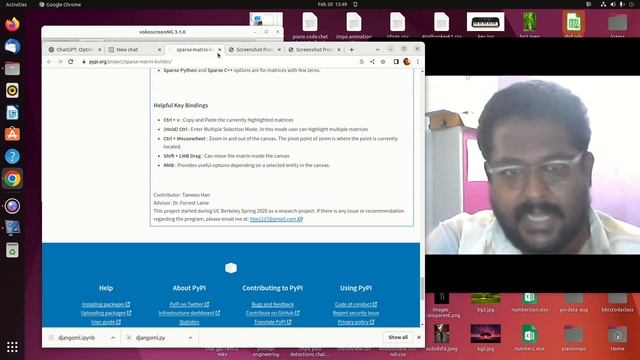The width and height of the screenshot is (640, 360).
Task: Open Chrome profile avatar
Action: point(407,62)
